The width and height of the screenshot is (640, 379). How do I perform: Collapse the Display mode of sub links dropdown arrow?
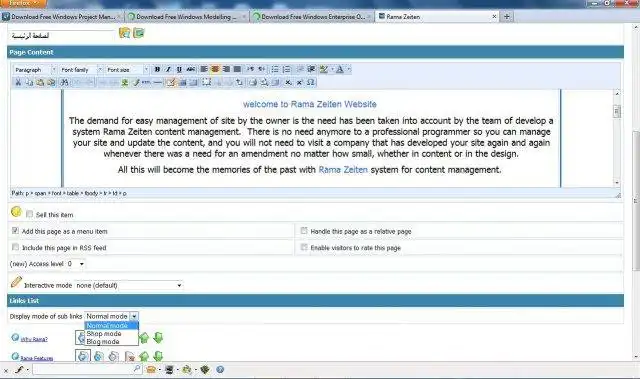[134, 316]
